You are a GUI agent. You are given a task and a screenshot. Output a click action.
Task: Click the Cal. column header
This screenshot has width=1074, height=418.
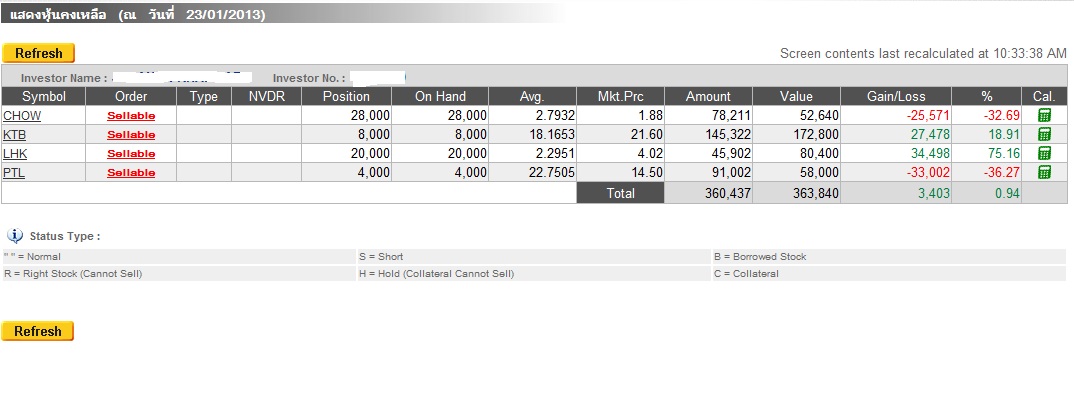tap(1045, 96)
